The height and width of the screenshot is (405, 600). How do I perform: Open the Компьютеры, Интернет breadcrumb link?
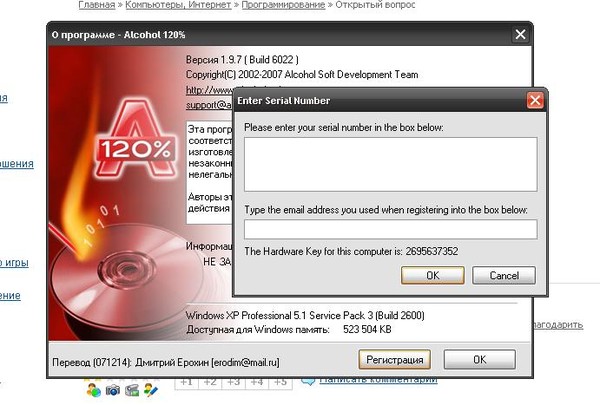pyautogui.click(x=178, y=5)
